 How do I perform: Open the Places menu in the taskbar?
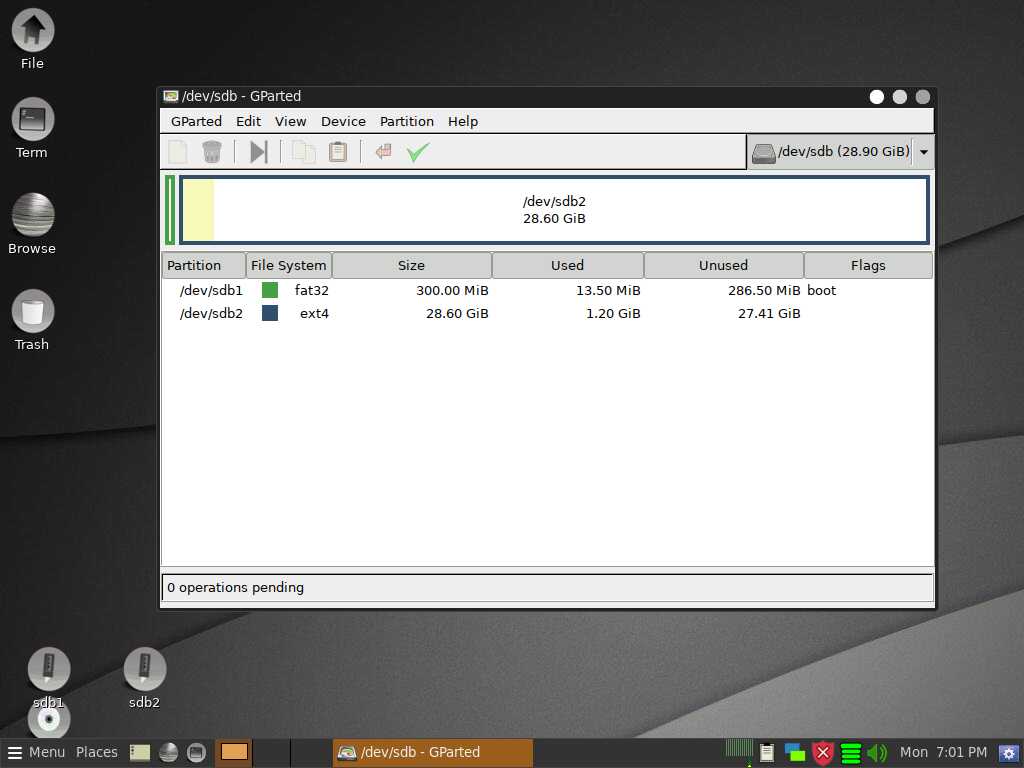(97, 752)
